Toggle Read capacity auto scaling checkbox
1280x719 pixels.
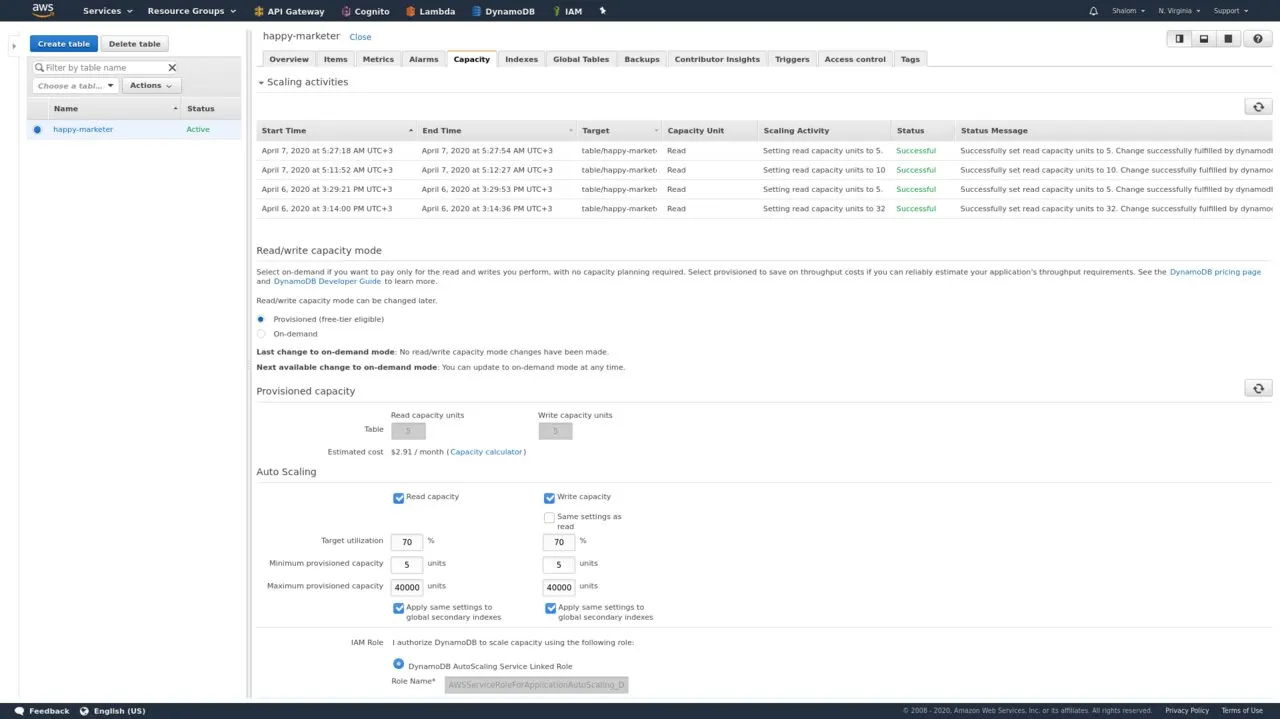[399, 497]
